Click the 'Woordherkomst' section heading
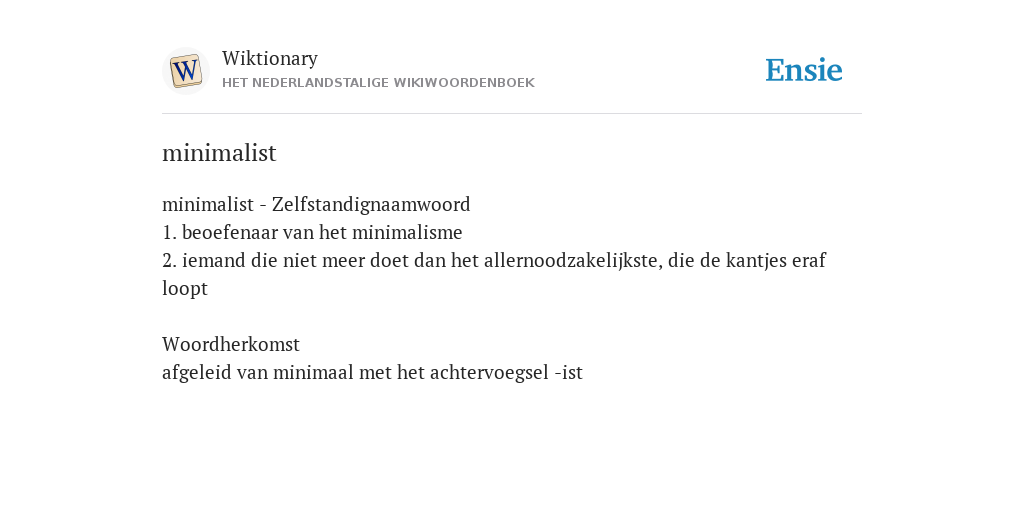This screenshot has height=512, width=1024. coord(231,344)
